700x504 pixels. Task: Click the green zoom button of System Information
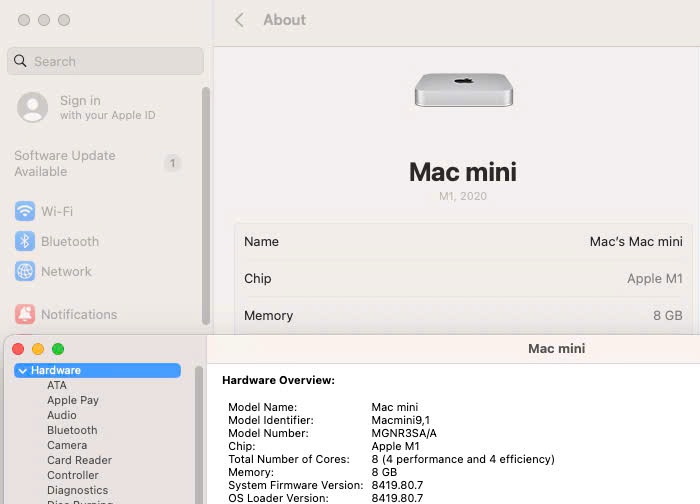coord(58,348)
